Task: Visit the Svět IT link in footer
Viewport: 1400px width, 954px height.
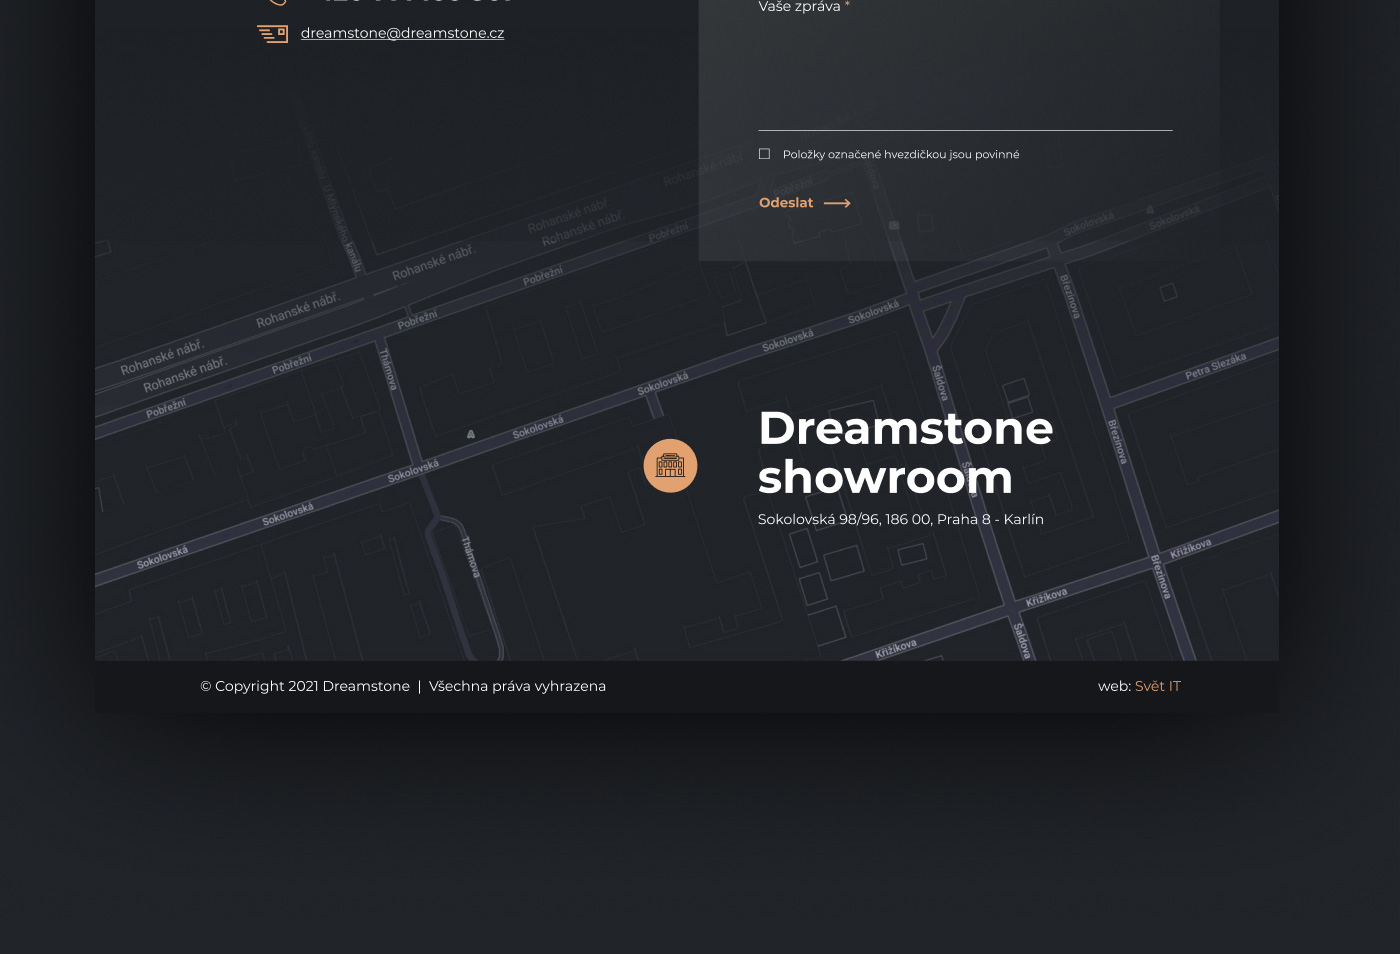Action: 1157,686
